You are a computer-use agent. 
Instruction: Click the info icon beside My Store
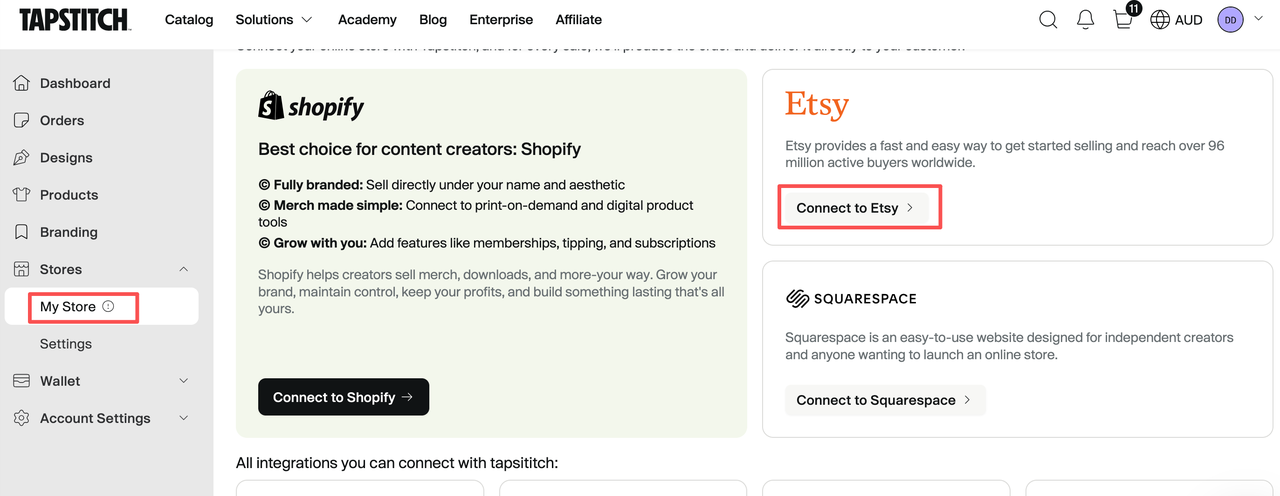pyautogui.click(x=108, y=307)
